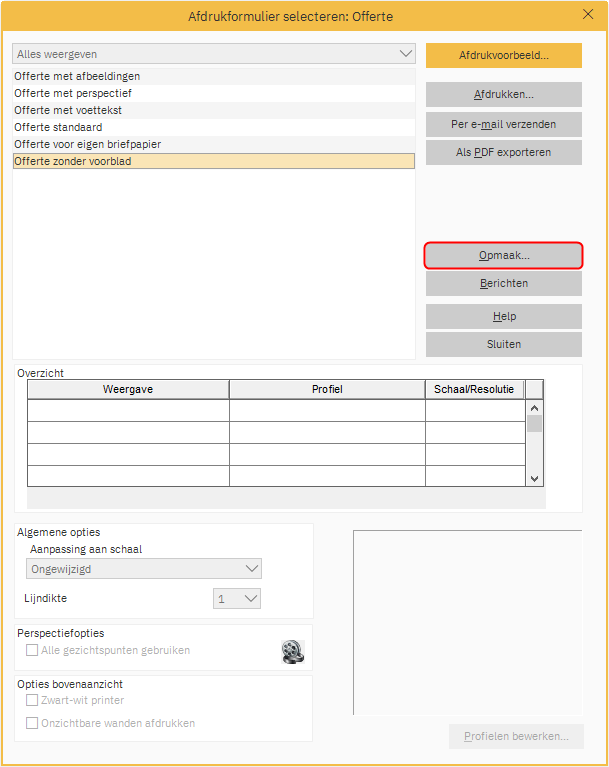Image resolution: width=609 pixels, height=767 pixels.
Task: Open the Opmaak layout button
Action: (x=504, y=255)
